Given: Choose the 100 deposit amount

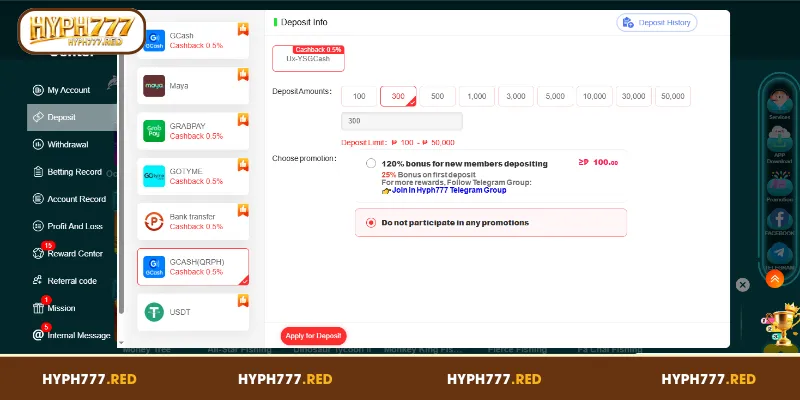Looking at the screenshot, I should 359,96.
